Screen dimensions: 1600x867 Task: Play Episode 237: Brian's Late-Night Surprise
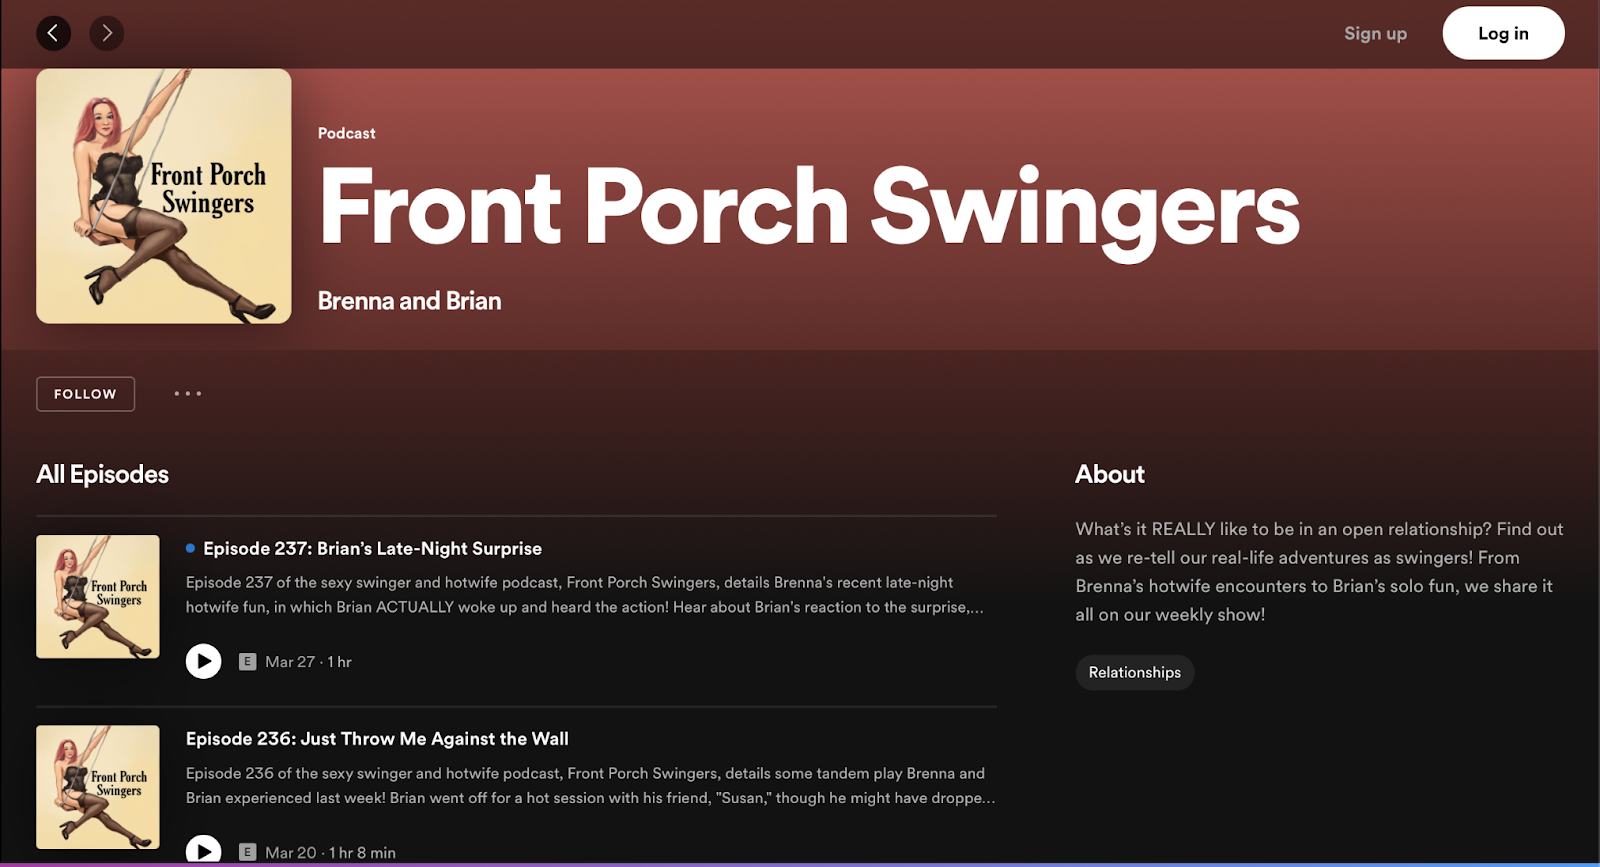tap(203, 661)
